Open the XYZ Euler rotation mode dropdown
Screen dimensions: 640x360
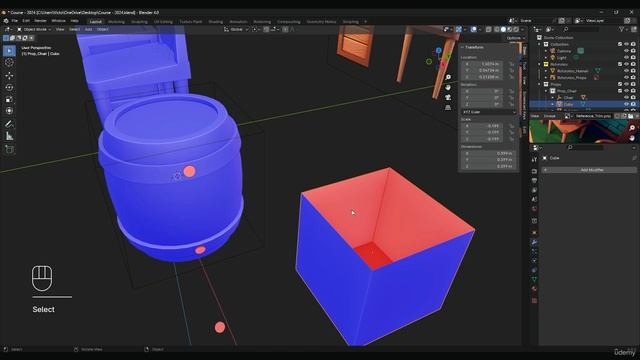coord(489,112)
